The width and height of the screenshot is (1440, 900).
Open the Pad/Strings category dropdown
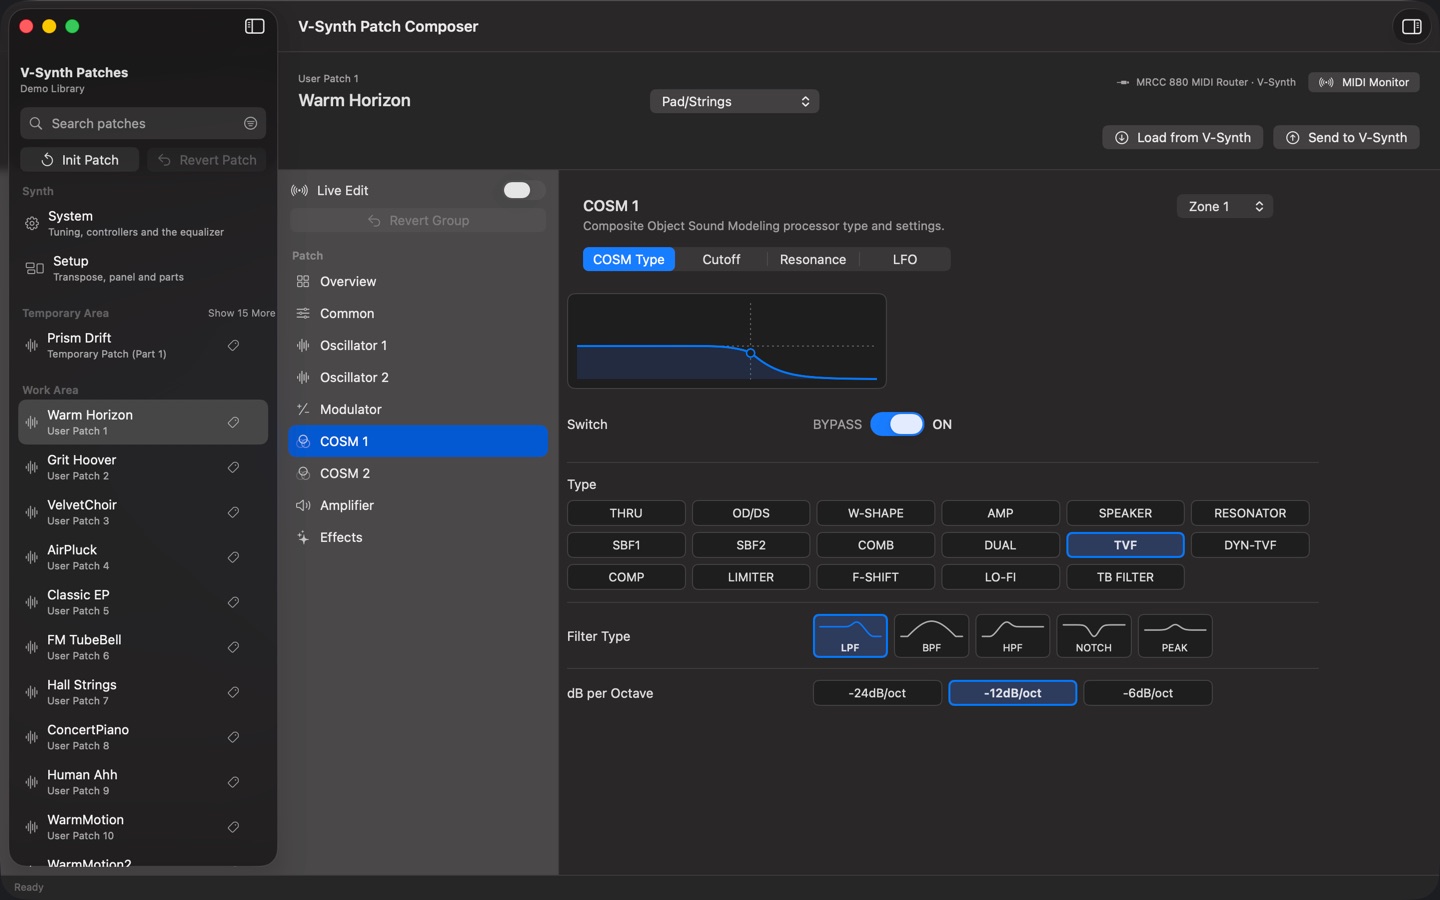734,102
